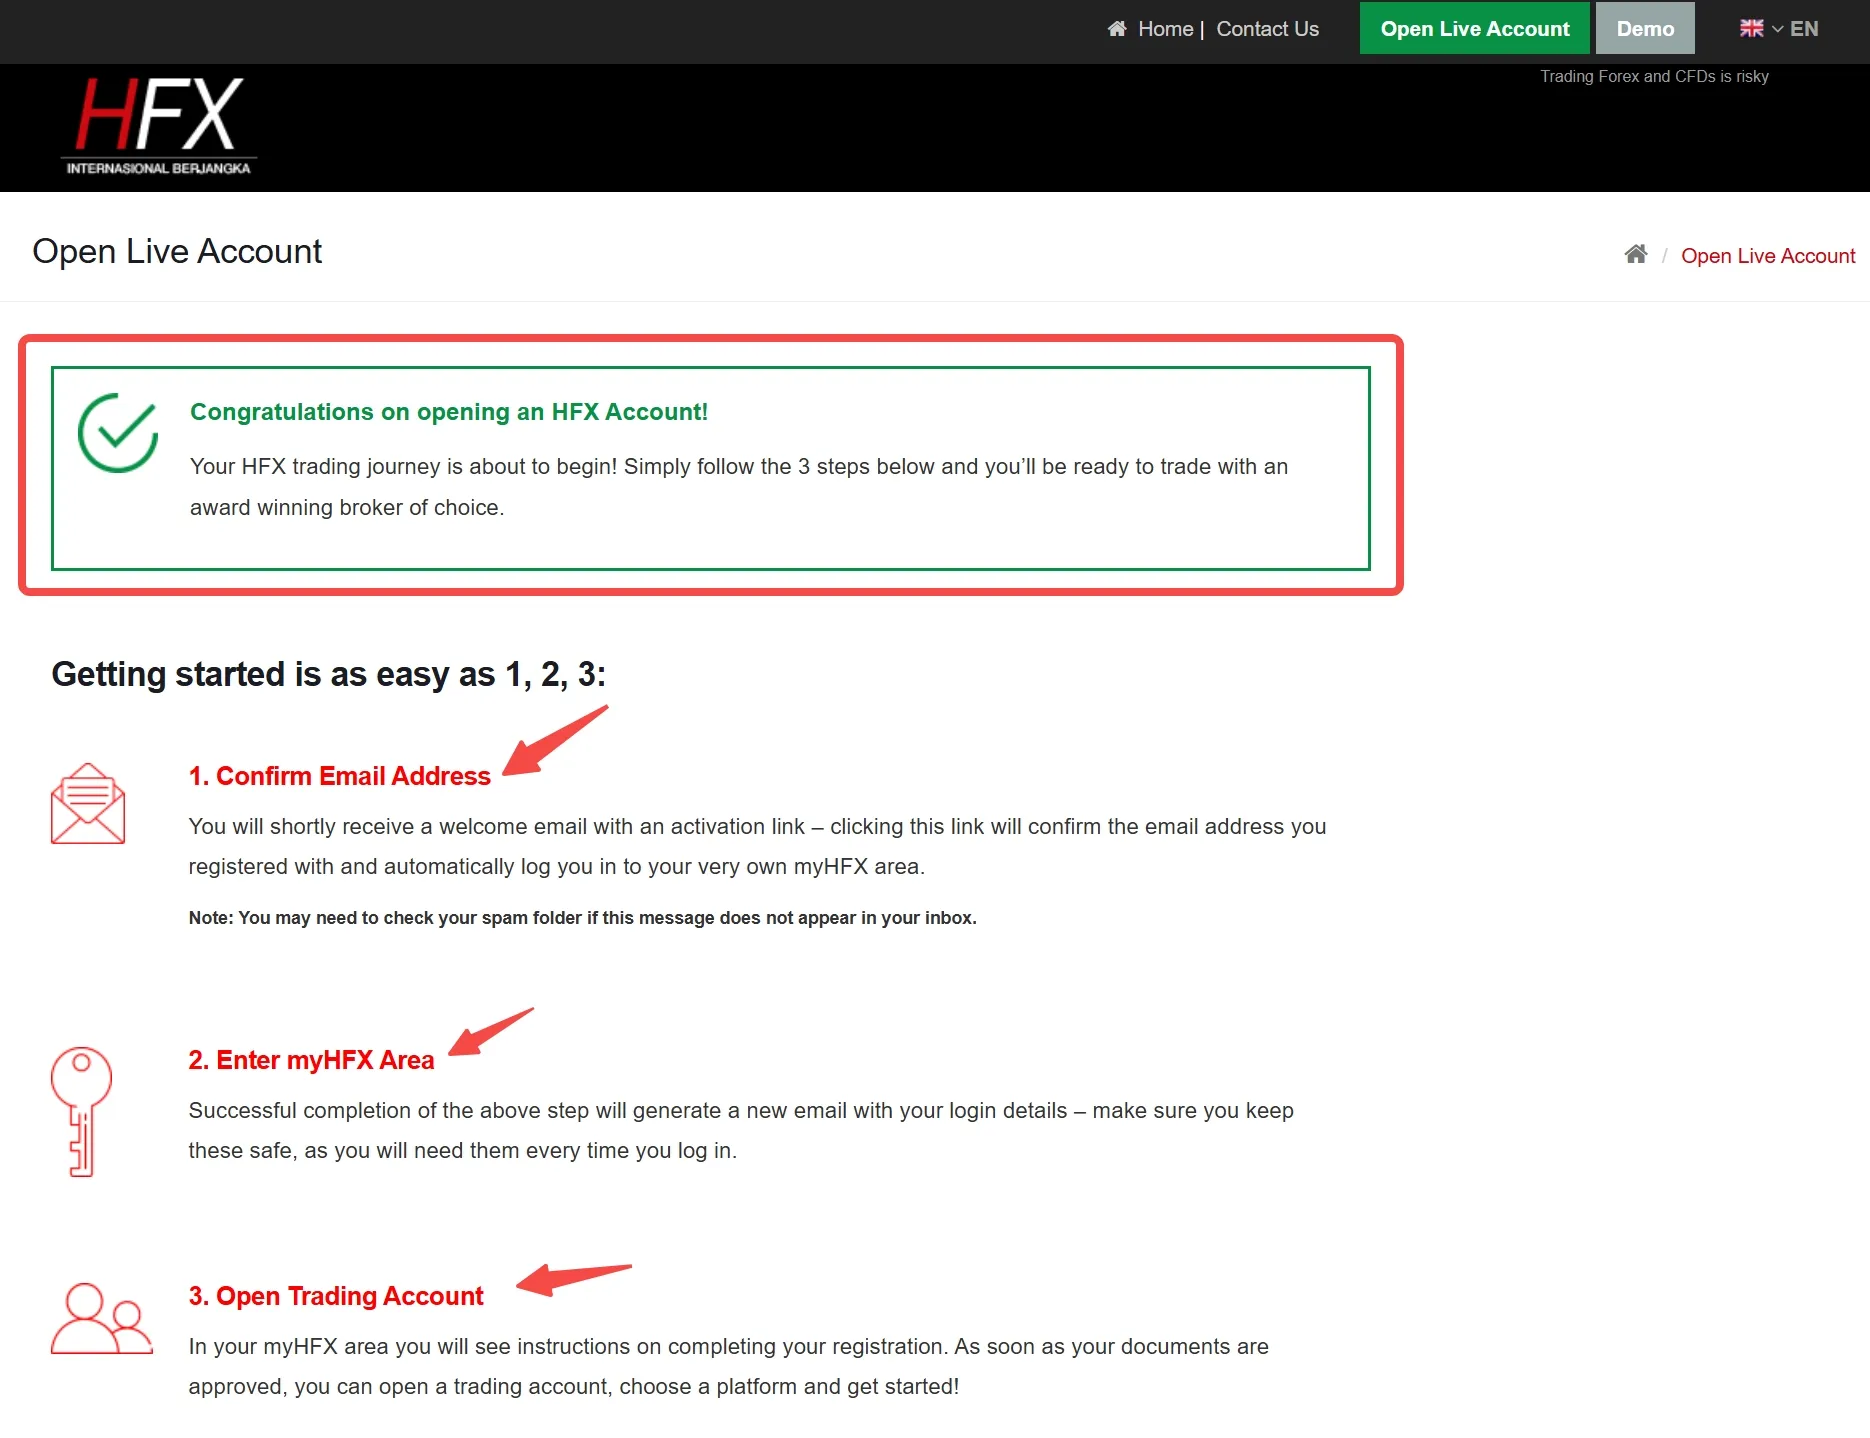Screen dimensions: 1870x1438
Task: Click the 1. Confirm Email Address heading
Action: (340, 776)
